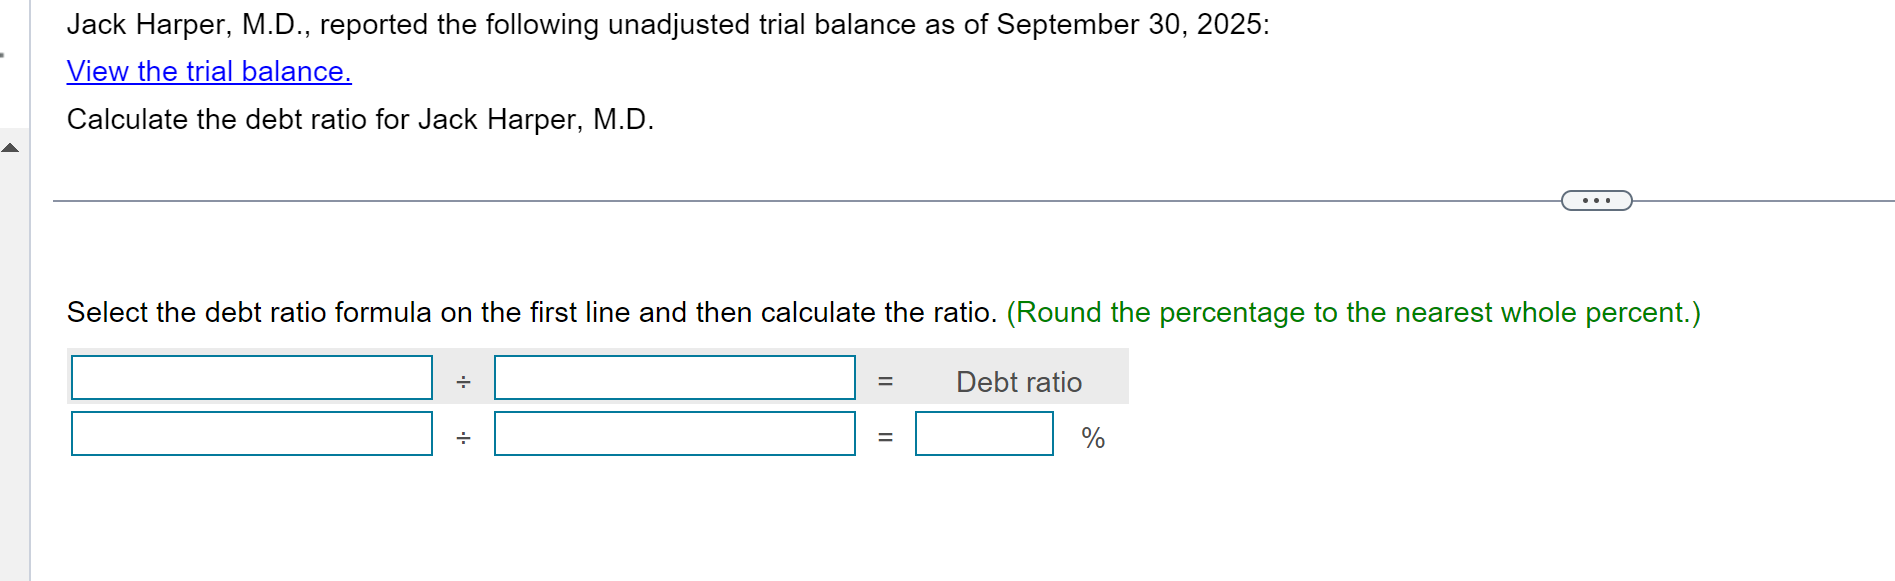Screen dimensions: 1895x581
Task: Click the ellipsis expander on the divider line
Action: coord(1595,200)
